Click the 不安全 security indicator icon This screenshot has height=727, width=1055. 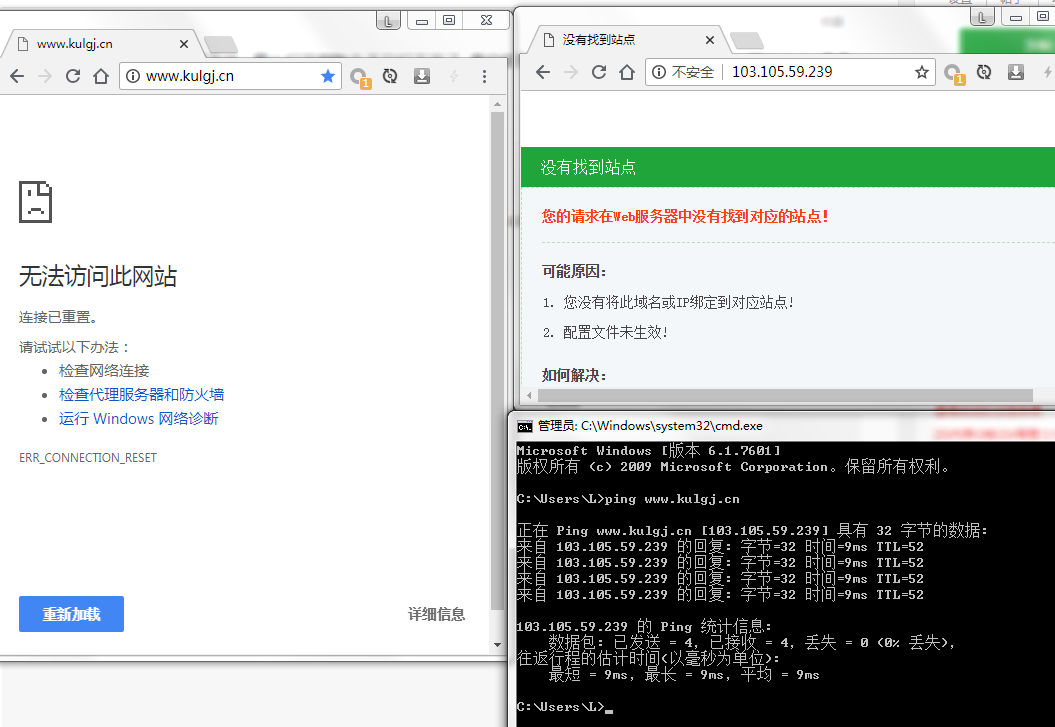[x=660, y=71]
